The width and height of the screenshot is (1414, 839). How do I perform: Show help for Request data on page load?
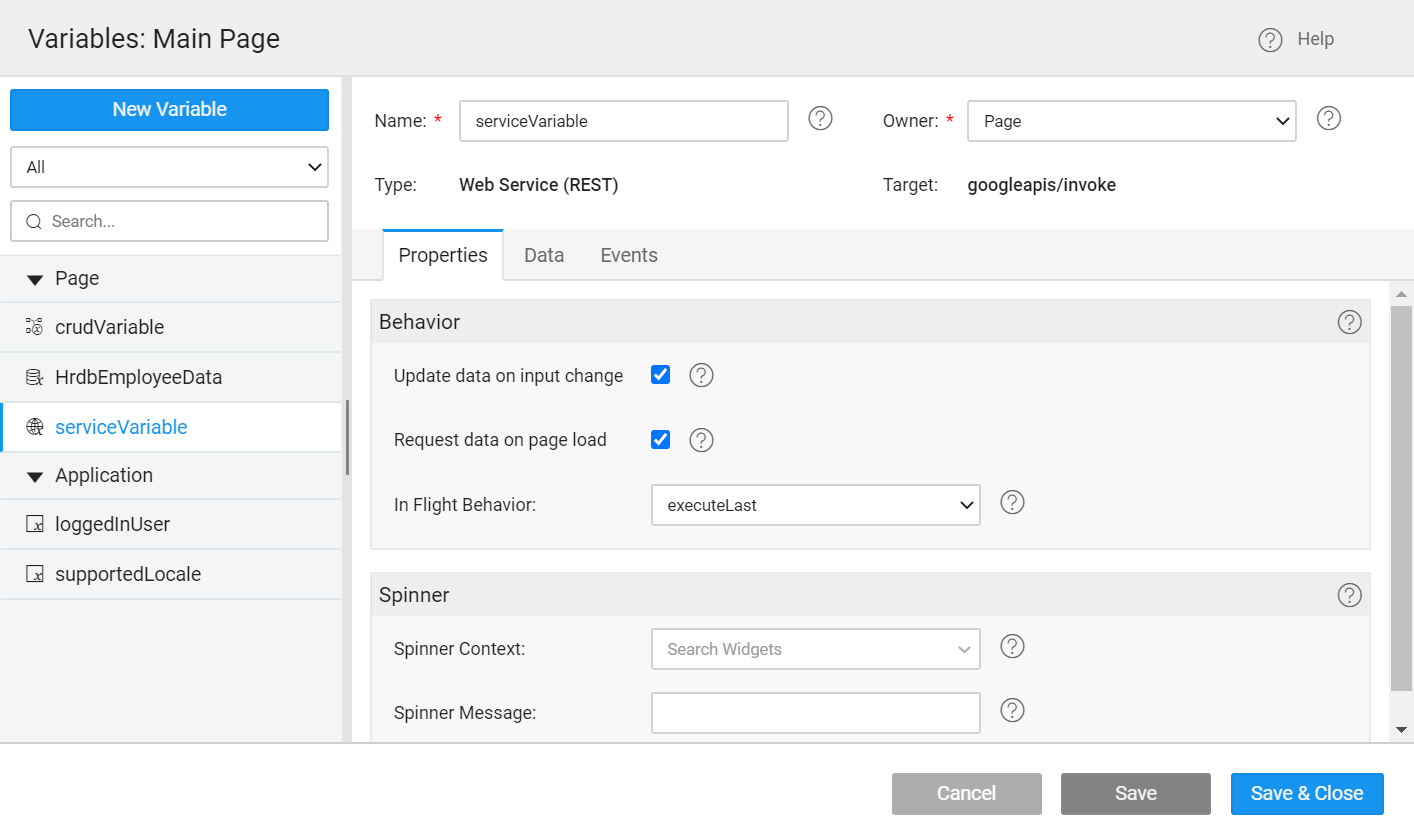pos(701,440)
